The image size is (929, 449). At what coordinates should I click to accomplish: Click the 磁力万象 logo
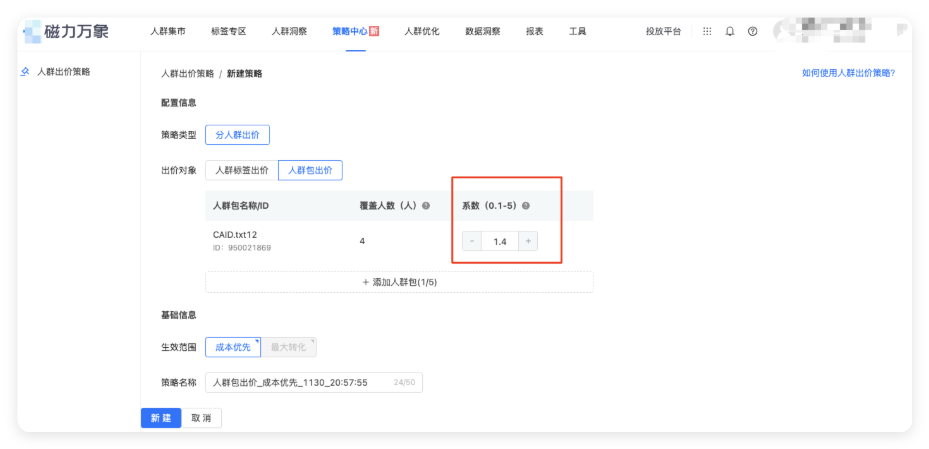pyautogui.click(x=66, y=31)
